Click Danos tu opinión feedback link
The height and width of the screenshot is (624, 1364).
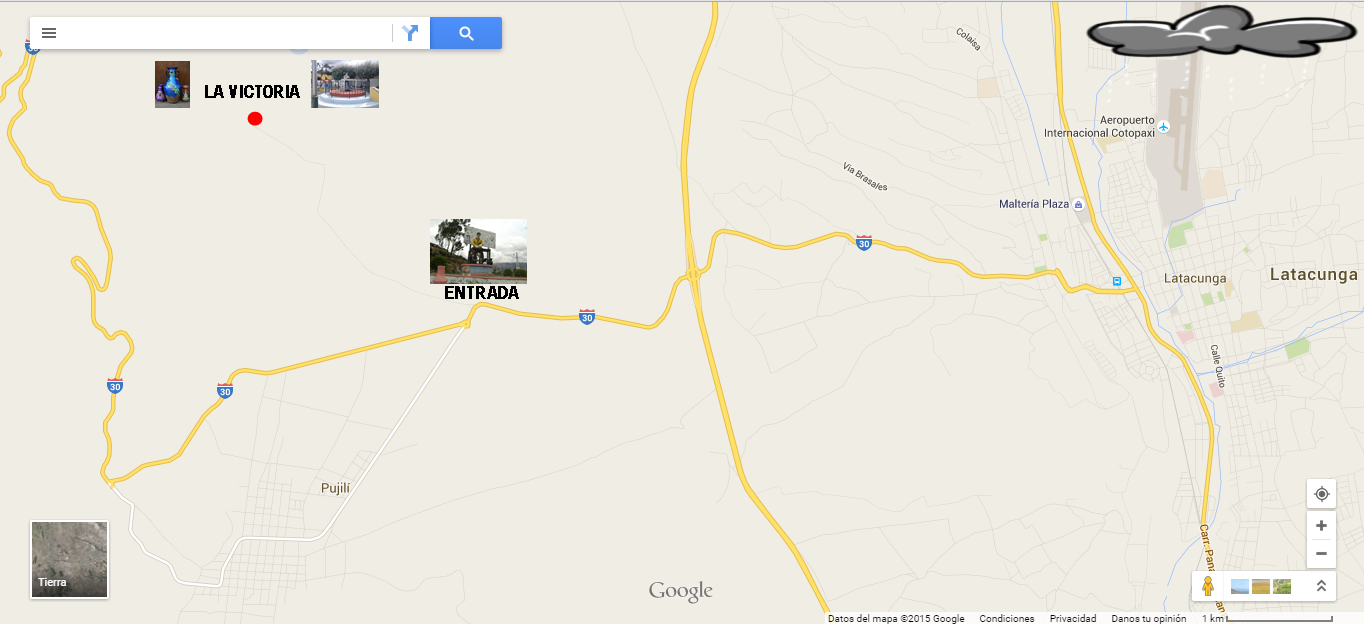tap(1149, 618)
